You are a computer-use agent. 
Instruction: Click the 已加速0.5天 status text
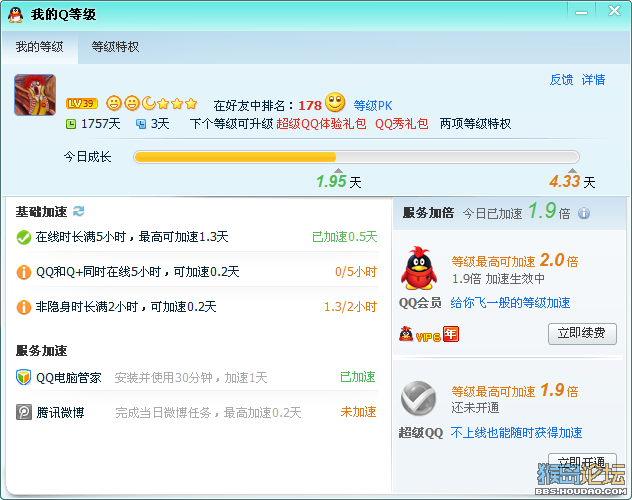[x=345, y=237]
